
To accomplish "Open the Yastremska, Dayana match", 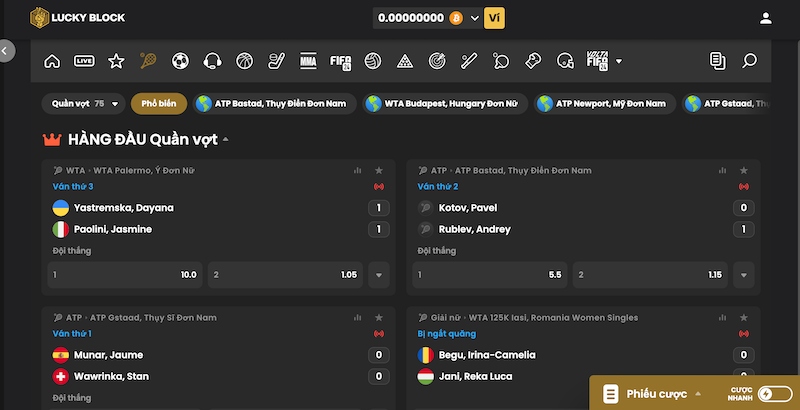I will pos(123,208).
